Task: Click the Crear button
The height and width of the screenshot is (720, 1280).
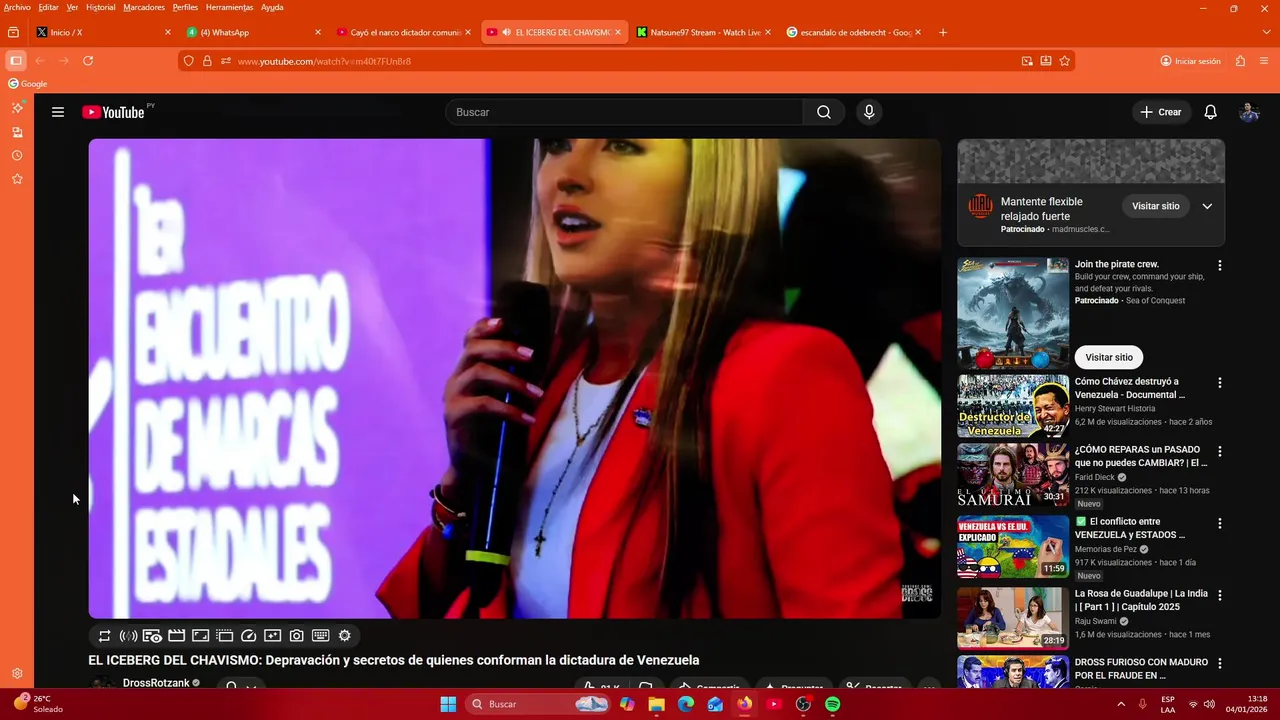Action: coord(1161,112)
